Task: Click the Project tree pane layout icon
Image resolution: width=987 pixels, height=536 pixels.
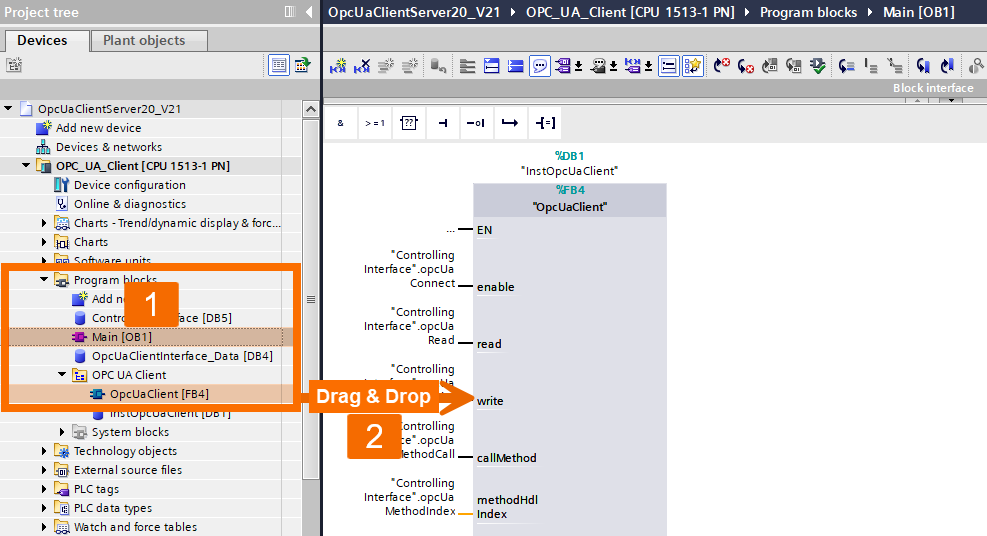Action: [x=290, y=12]
